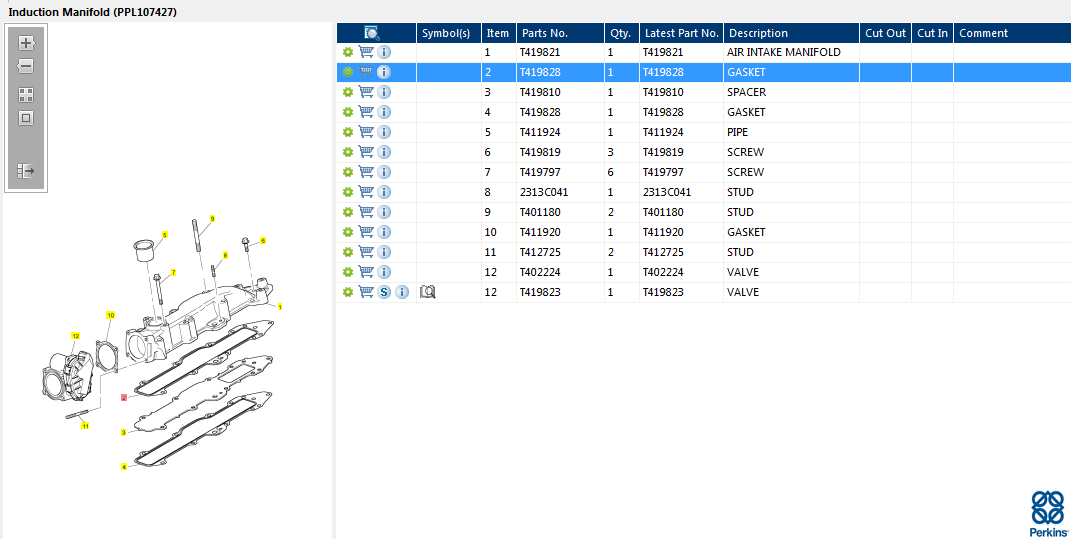Image resolution: width=1071 pixels, height=539 pixels.
Task: Click callout 6 next to the screw
Action: 263,240
